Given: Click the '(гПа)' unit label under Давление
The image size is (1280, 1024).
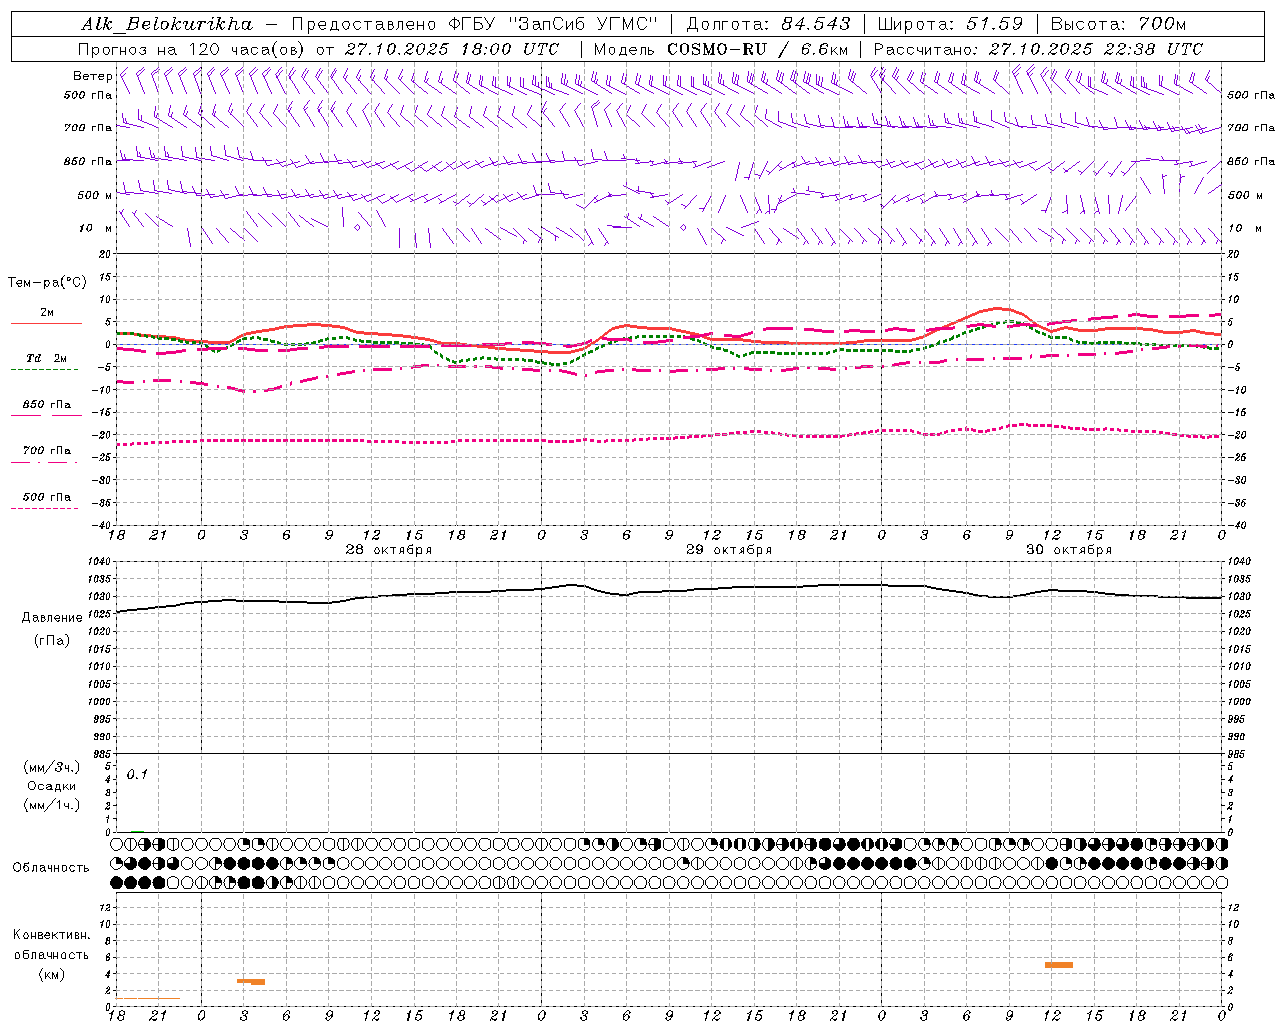Looking at the screenshot, I should click(x=52, y=641).
